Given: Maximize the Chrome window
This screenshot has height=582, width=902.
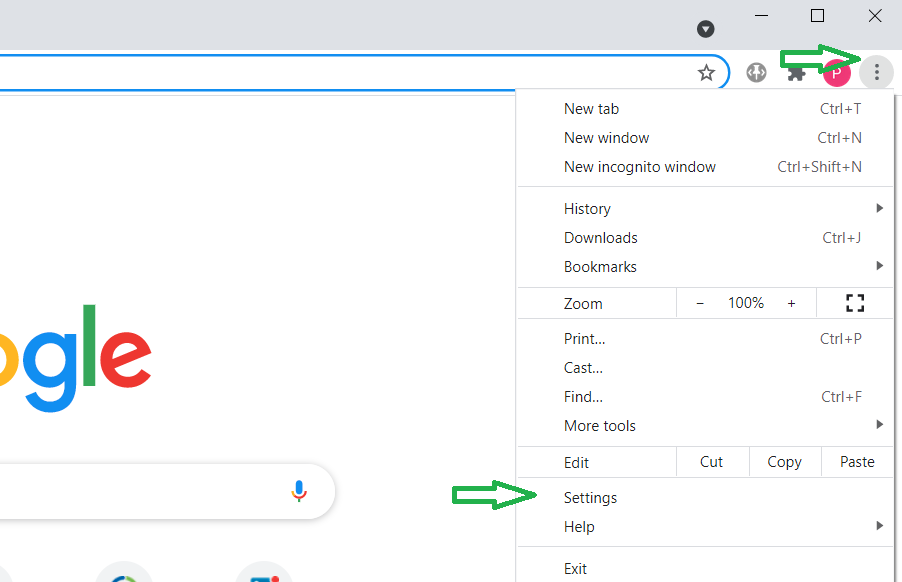Looking at the screenshot, I should (817, 16).
